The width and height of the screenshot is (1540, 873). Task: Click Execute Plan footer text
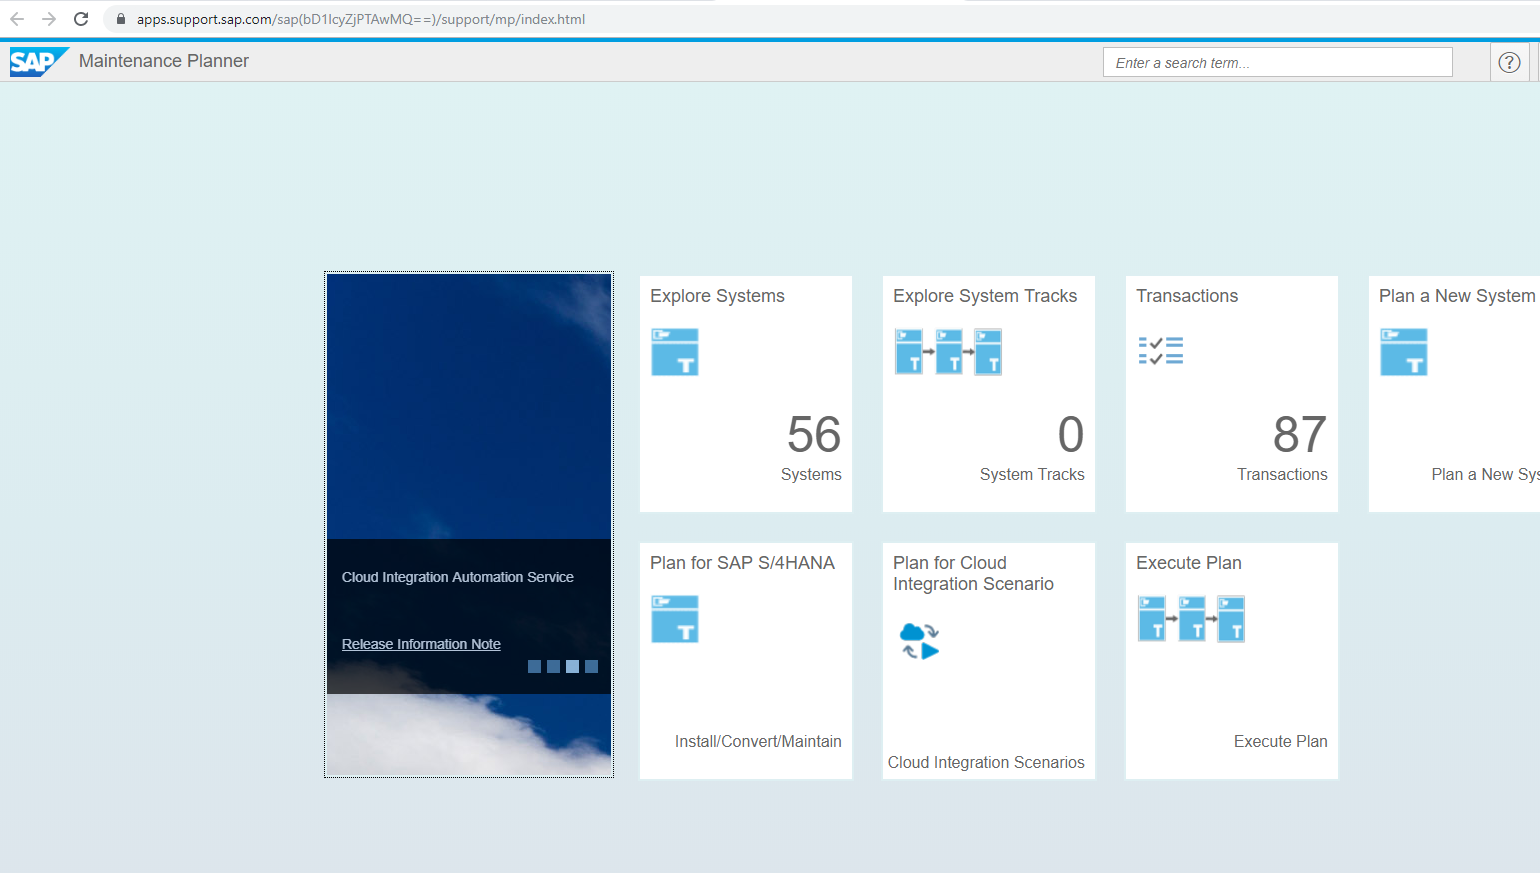(1281, 741)
